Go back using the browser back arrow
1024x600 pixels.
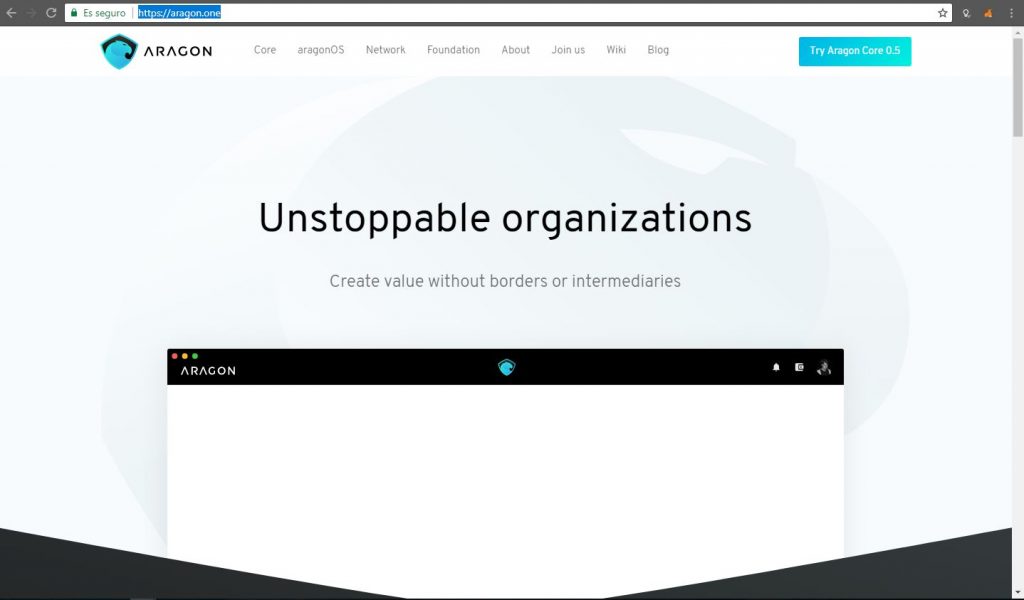(x=11, y=13)
